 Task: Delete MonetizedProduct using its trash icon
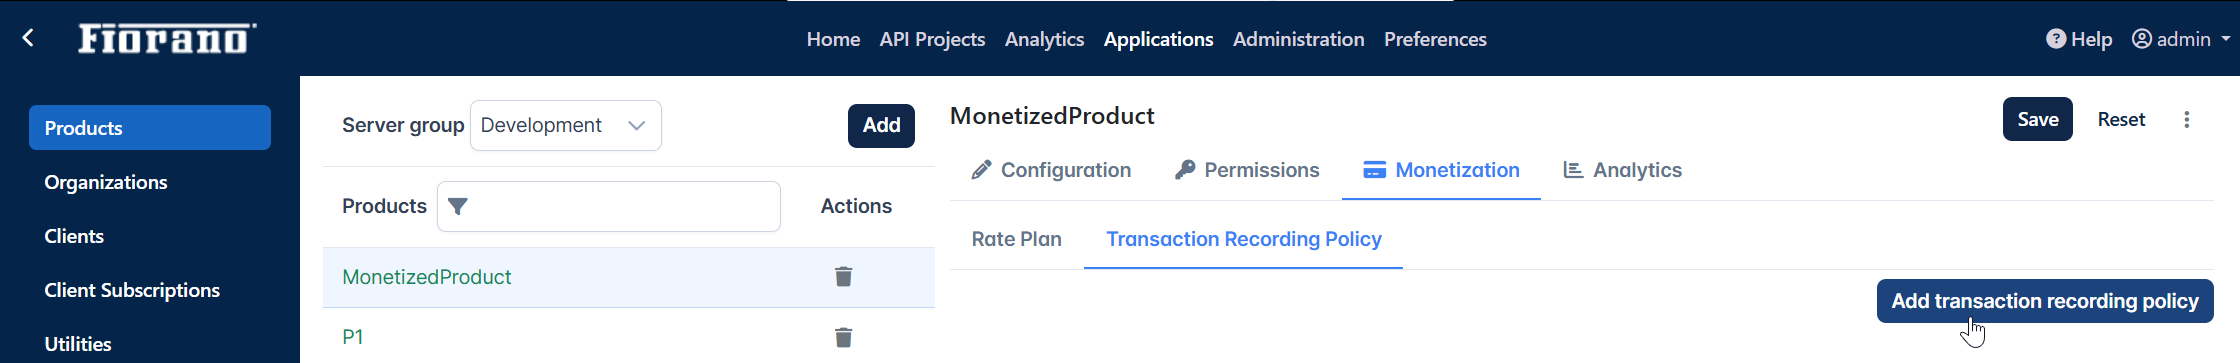click(x=843, y=277)
